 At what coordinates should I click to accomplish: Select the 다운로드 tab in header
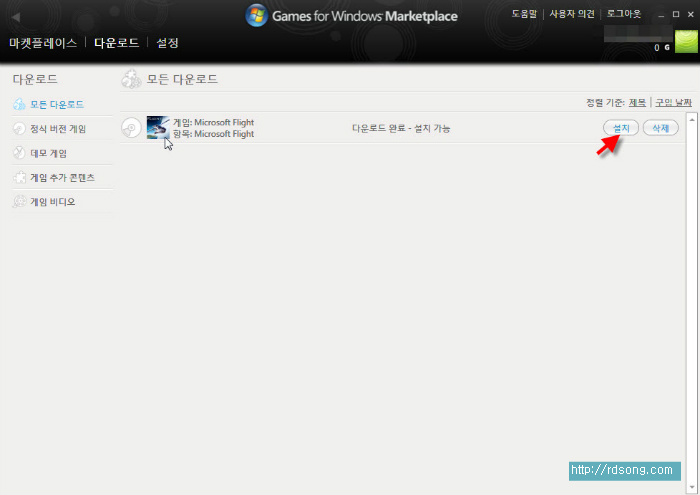(115, 43)
